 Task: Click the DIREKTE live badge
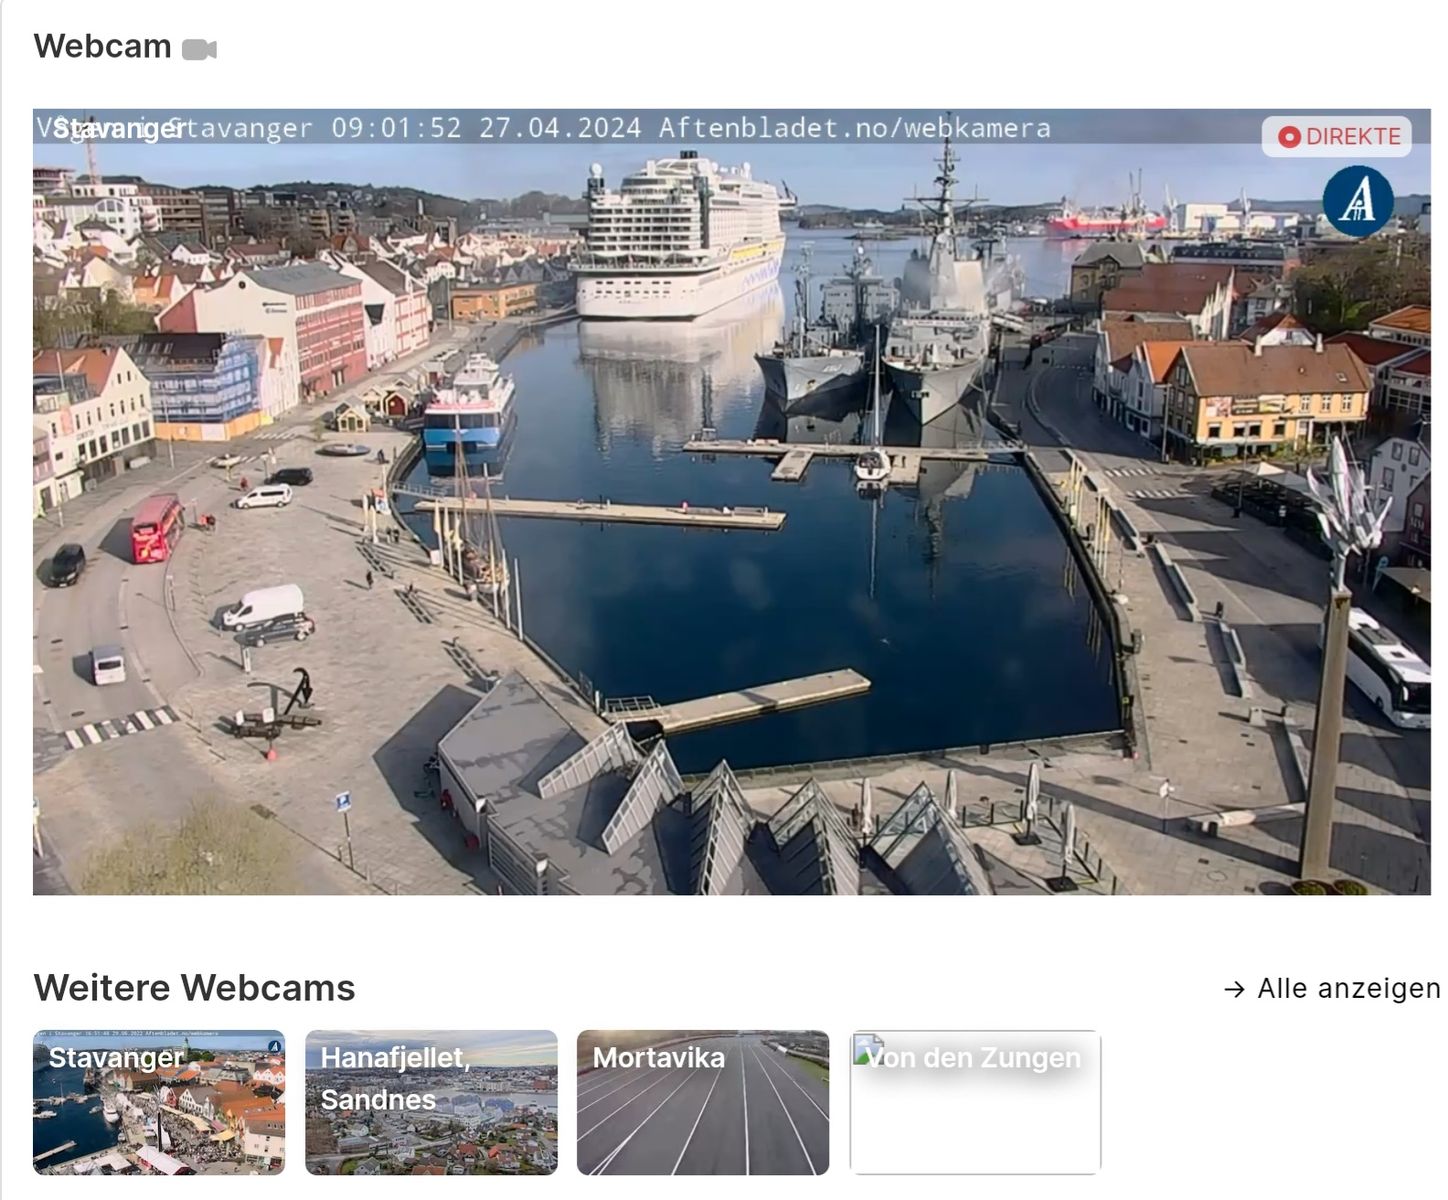[x=1336, y=137]
